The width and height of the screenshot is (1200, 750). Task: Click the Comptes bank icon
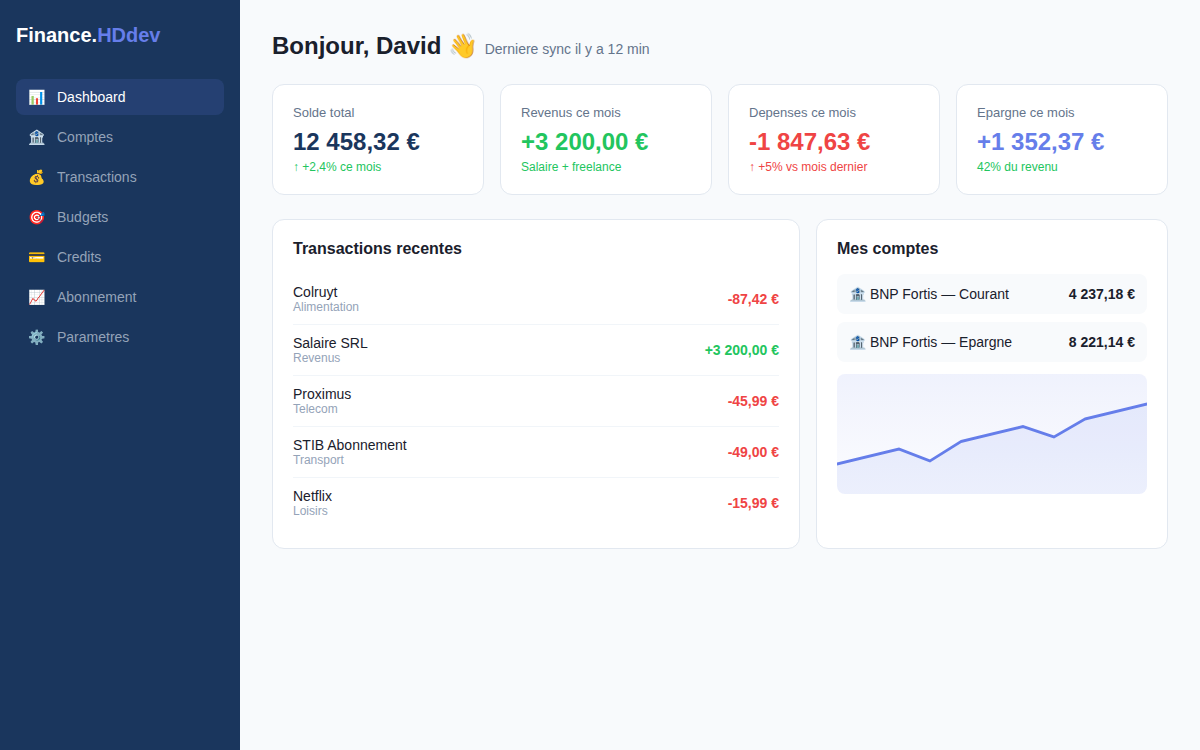click(37, 137)
